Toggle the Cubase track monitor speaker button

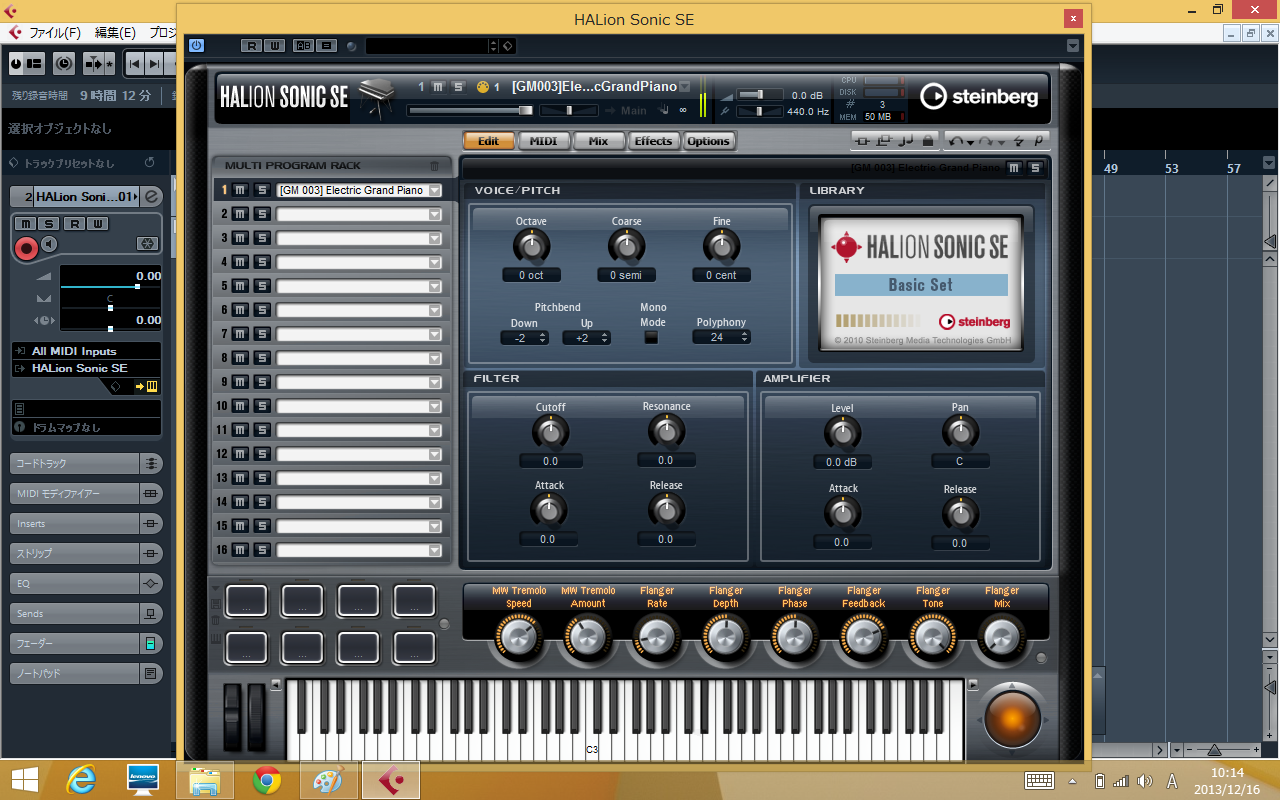[49, 245]
